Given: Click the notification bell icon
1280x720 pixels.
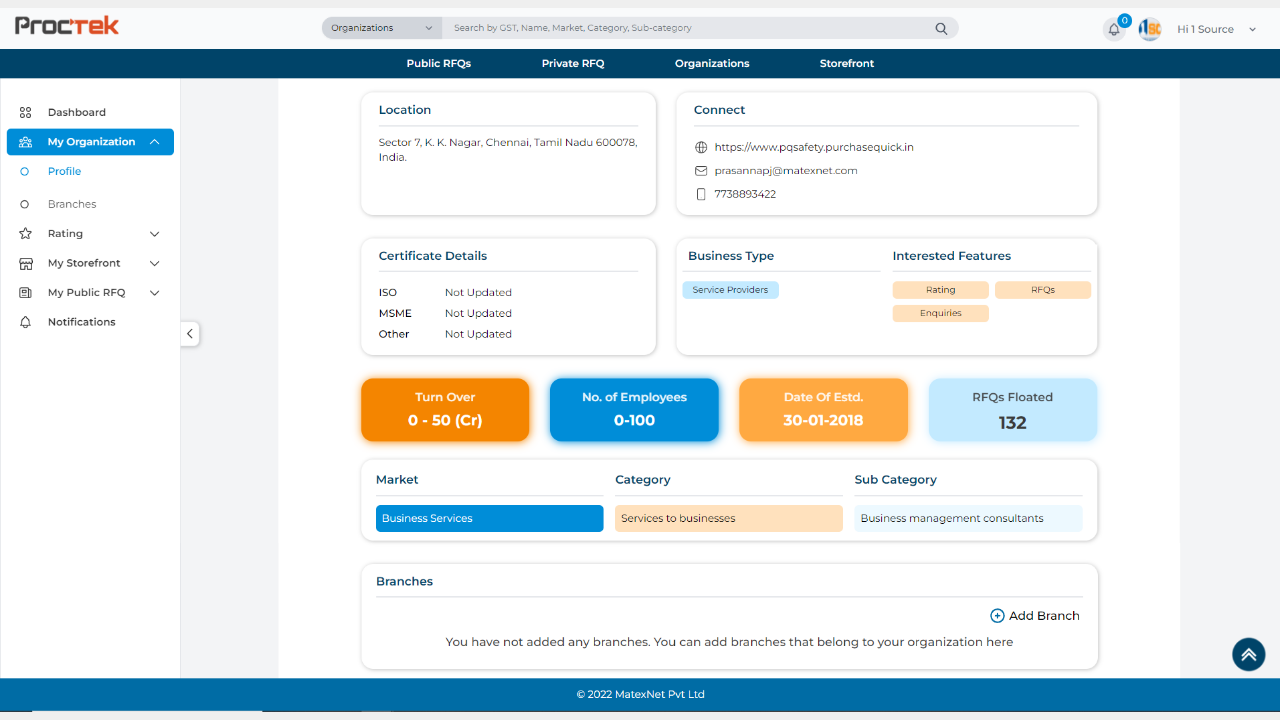Looking at the screenshot, I should click(1114, 30).
